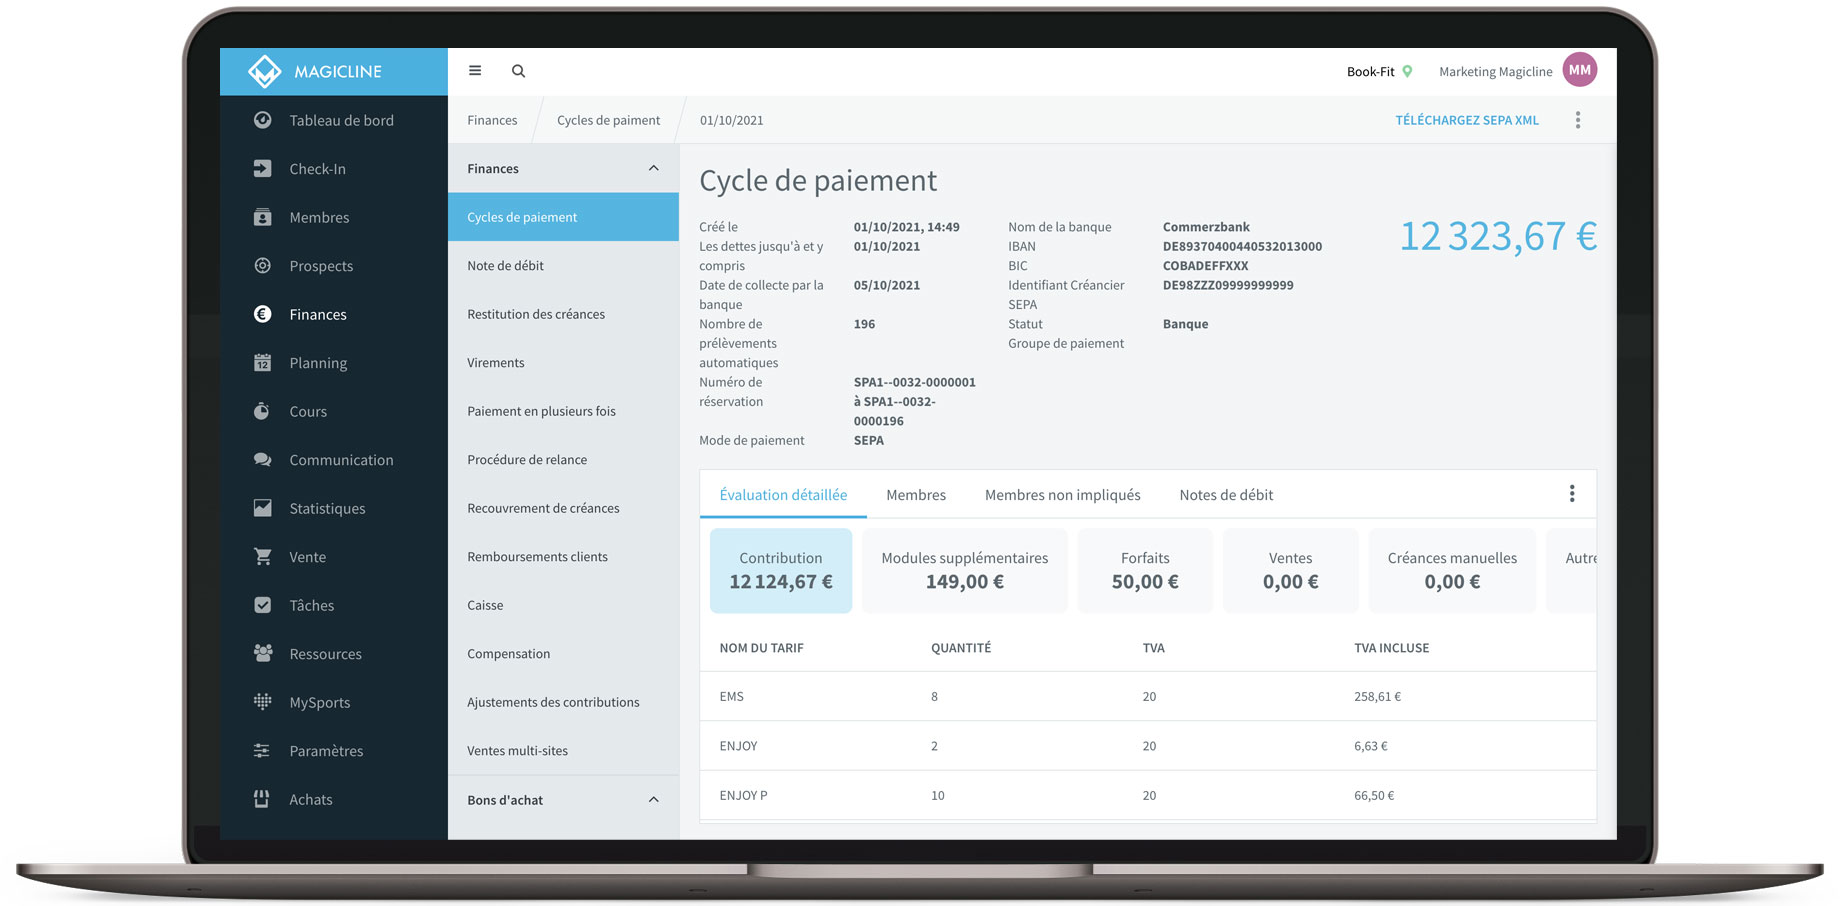Click the EMS tariff row
The height and width of the screenshot is (906, 1840).
[1148, 696]
